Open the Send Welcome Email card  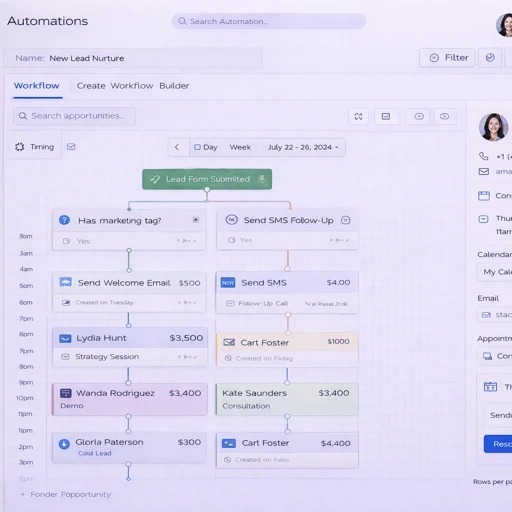pos(129,292)
